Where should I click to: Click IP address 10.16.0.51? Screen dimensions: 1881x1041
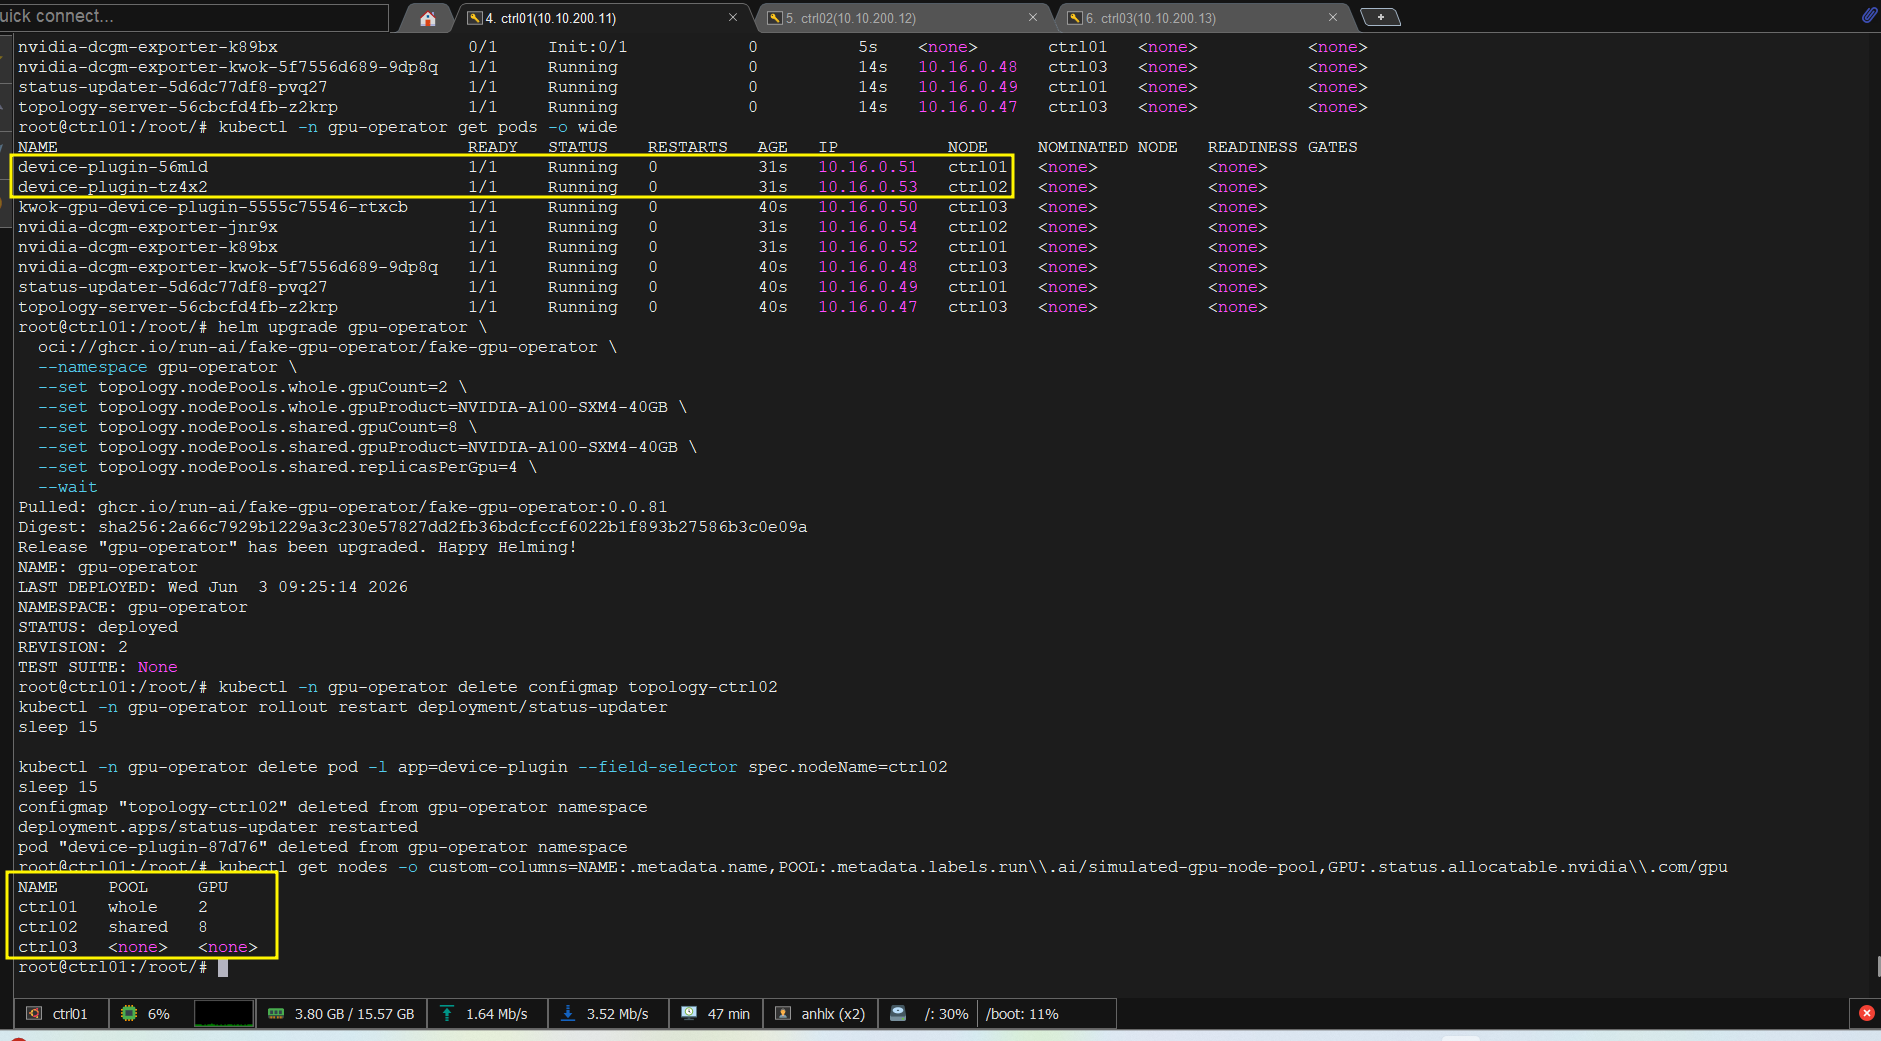(x=868, y=167)
